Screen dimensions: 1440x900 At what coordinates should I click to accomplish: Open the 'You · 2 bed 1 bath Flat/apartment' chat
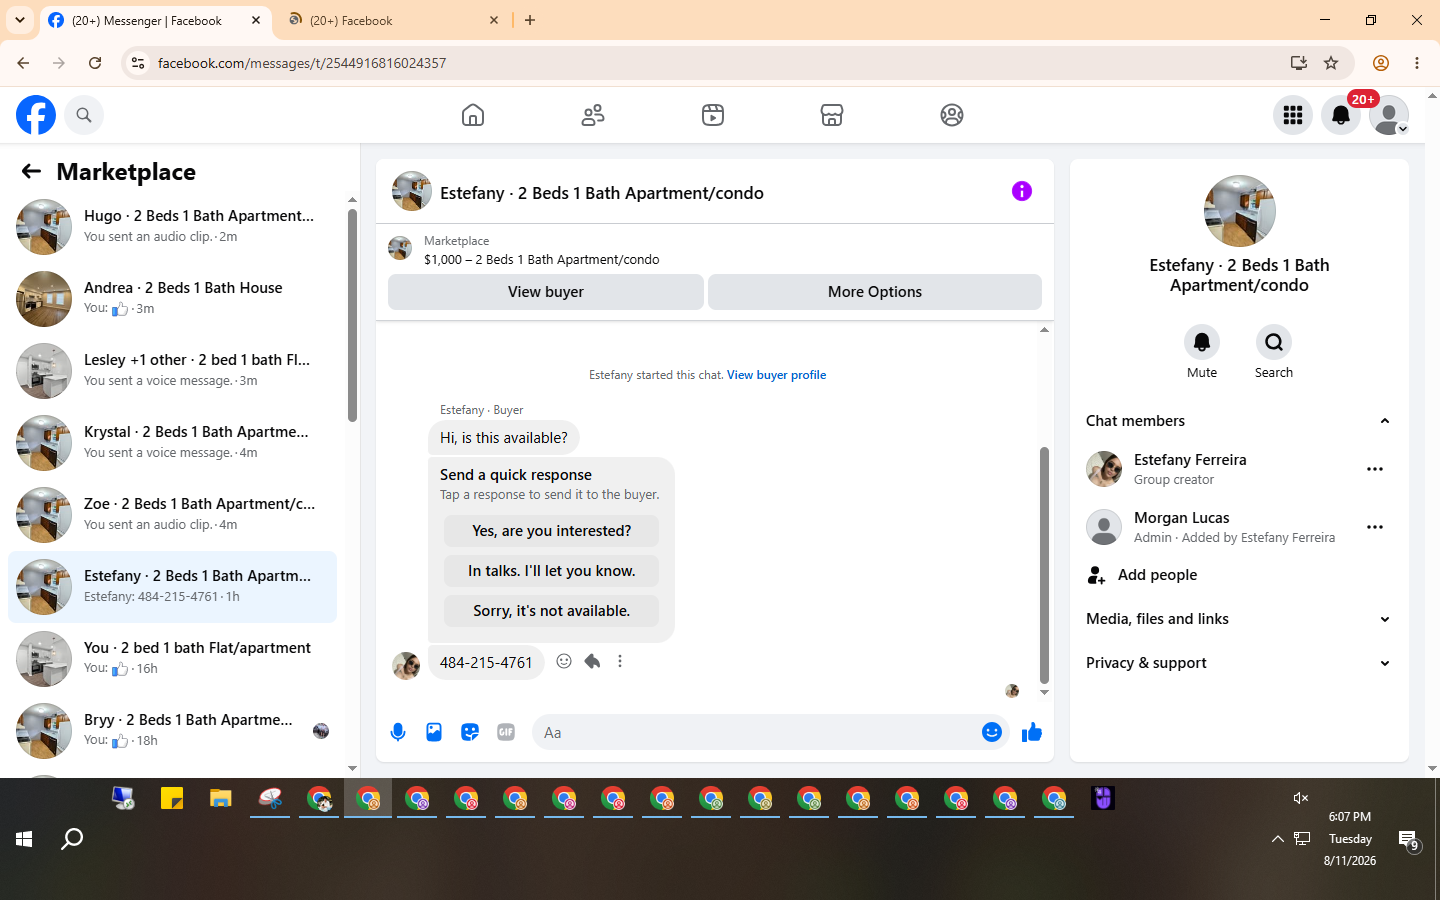(x=172, y=658)
